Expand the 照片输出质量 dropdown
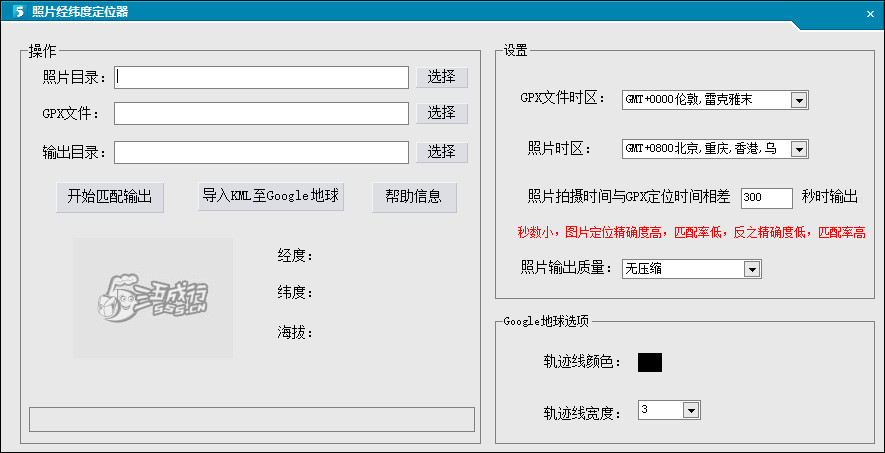 (x=691, y=269)
